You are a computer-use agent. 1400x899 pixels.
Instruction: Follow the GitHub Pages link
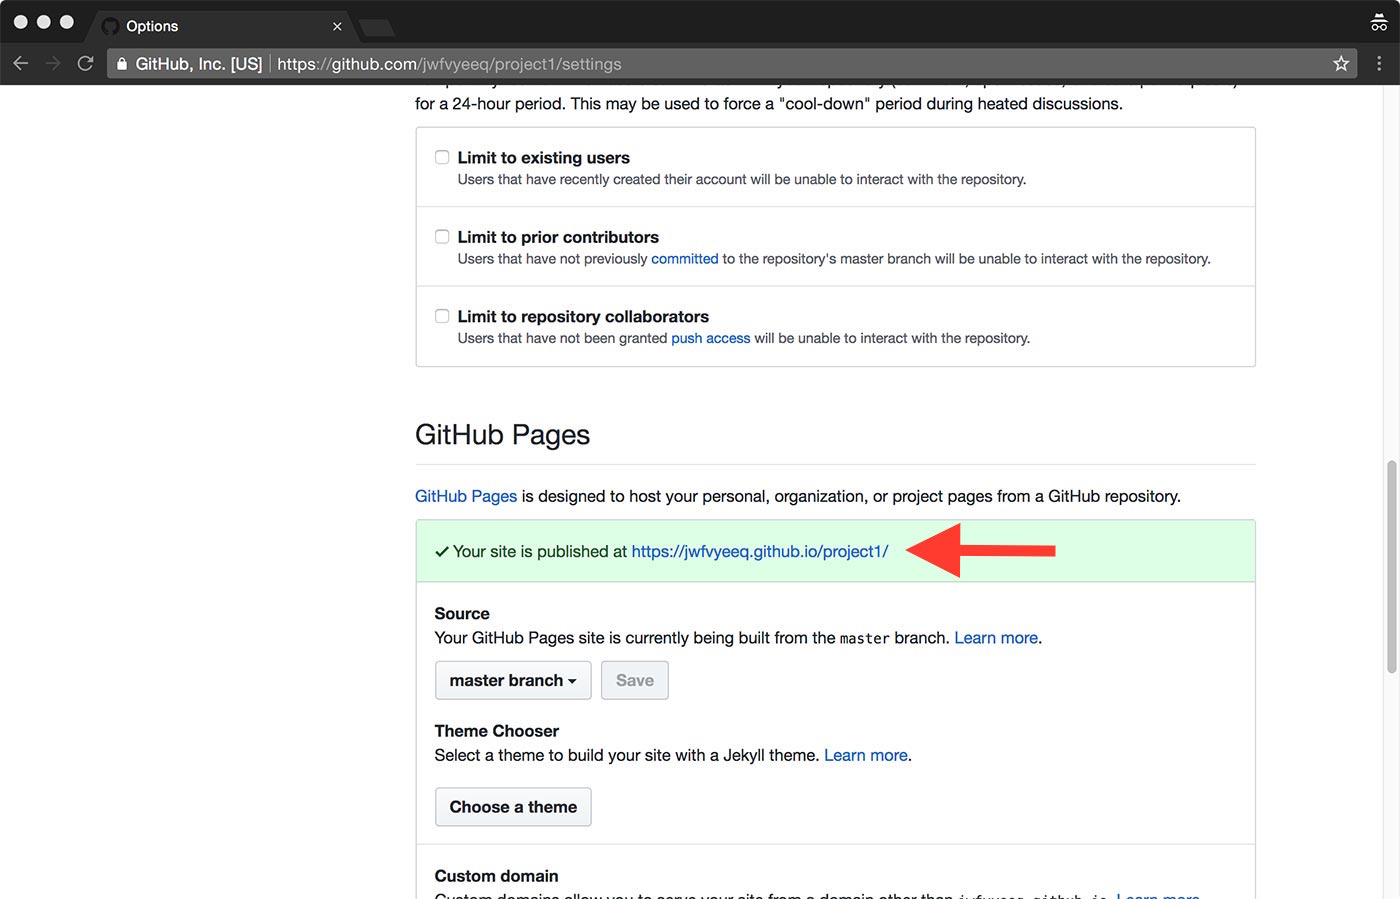pos(466,496)
